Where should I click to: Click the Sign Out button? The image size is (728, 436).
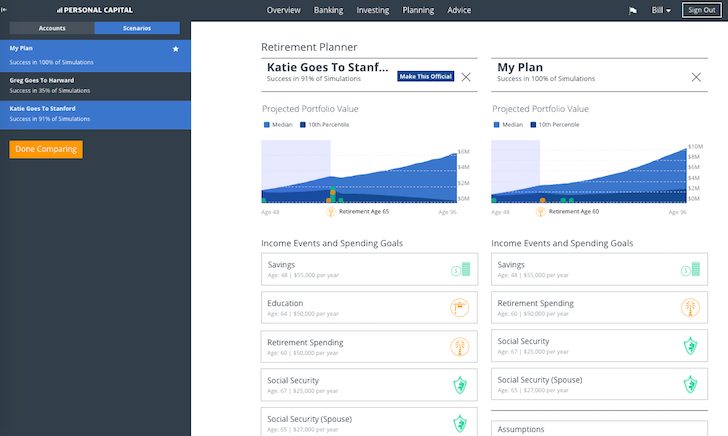tap(702, 10)
